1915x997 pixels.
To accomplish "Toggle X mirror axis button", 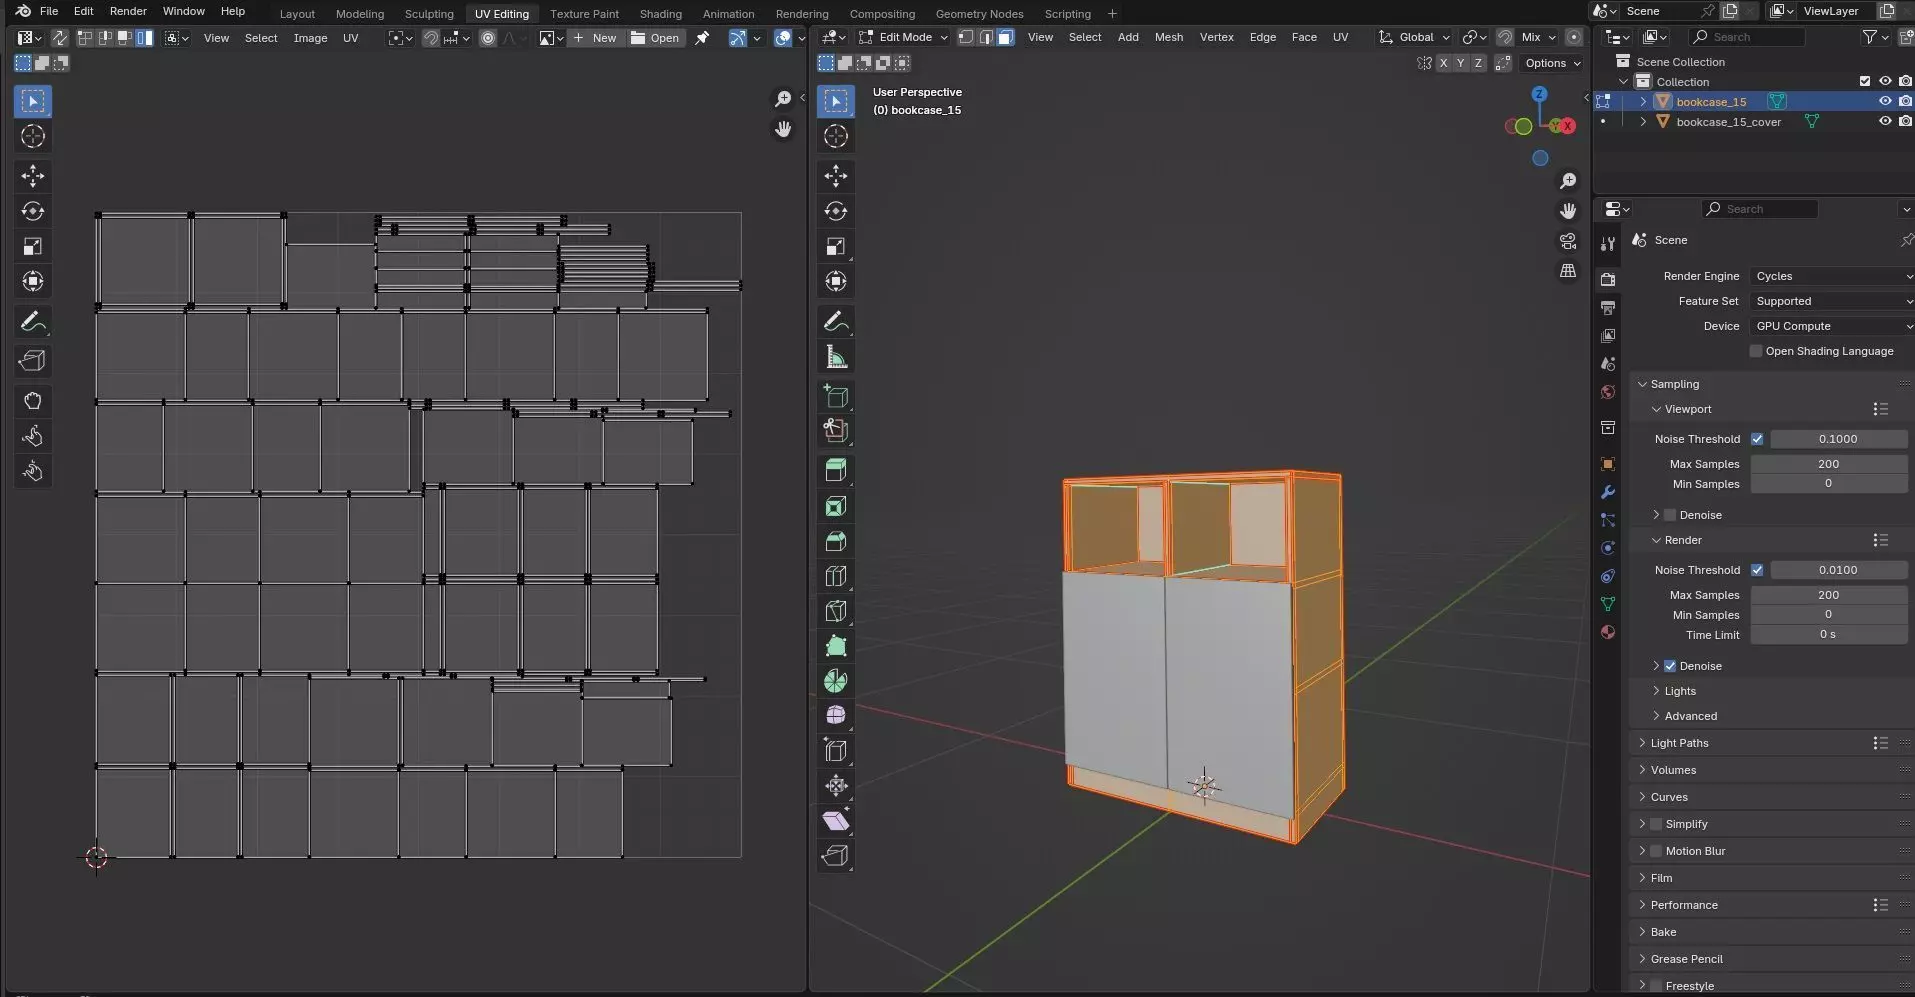I will pos(1443,63).
